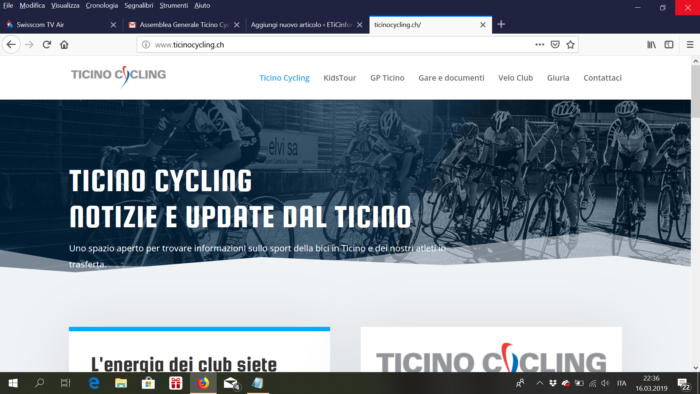Go back to the previous page

(11, 45)
